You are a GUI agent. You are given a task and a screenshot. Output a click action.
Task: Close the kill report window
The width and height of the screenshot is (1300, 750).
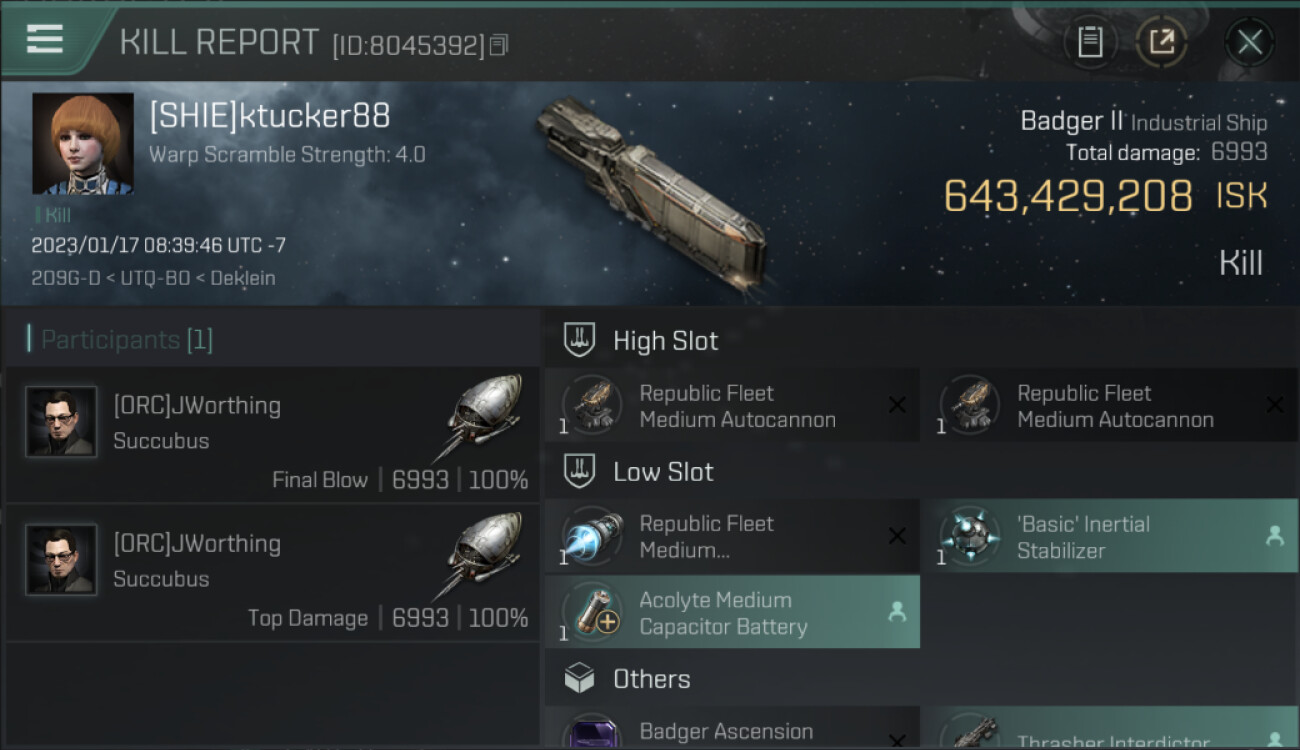[x=1249, y=42]
